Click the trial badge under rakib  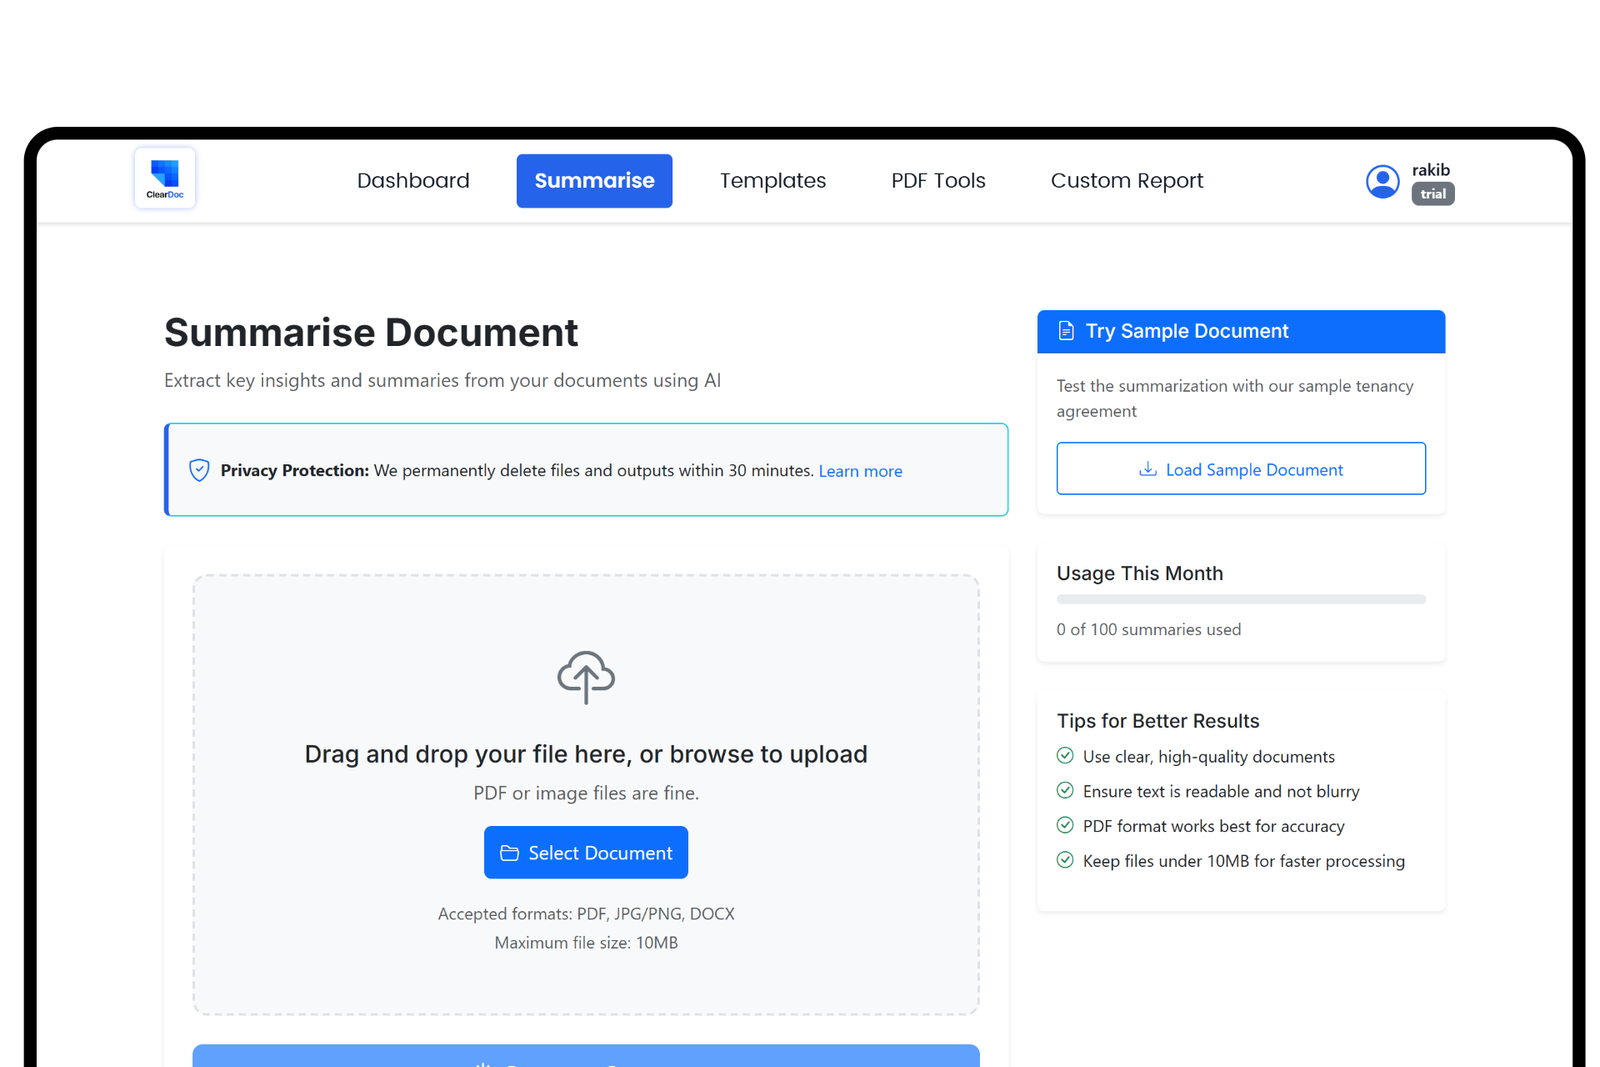pos(1433,194)
